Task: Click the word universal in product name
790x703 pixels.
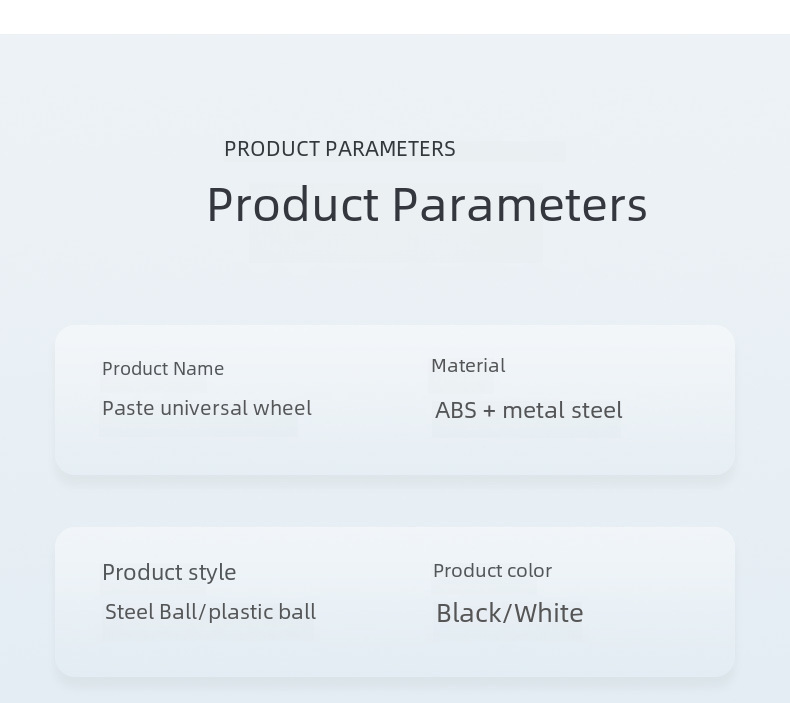Action: click(204, 408)
